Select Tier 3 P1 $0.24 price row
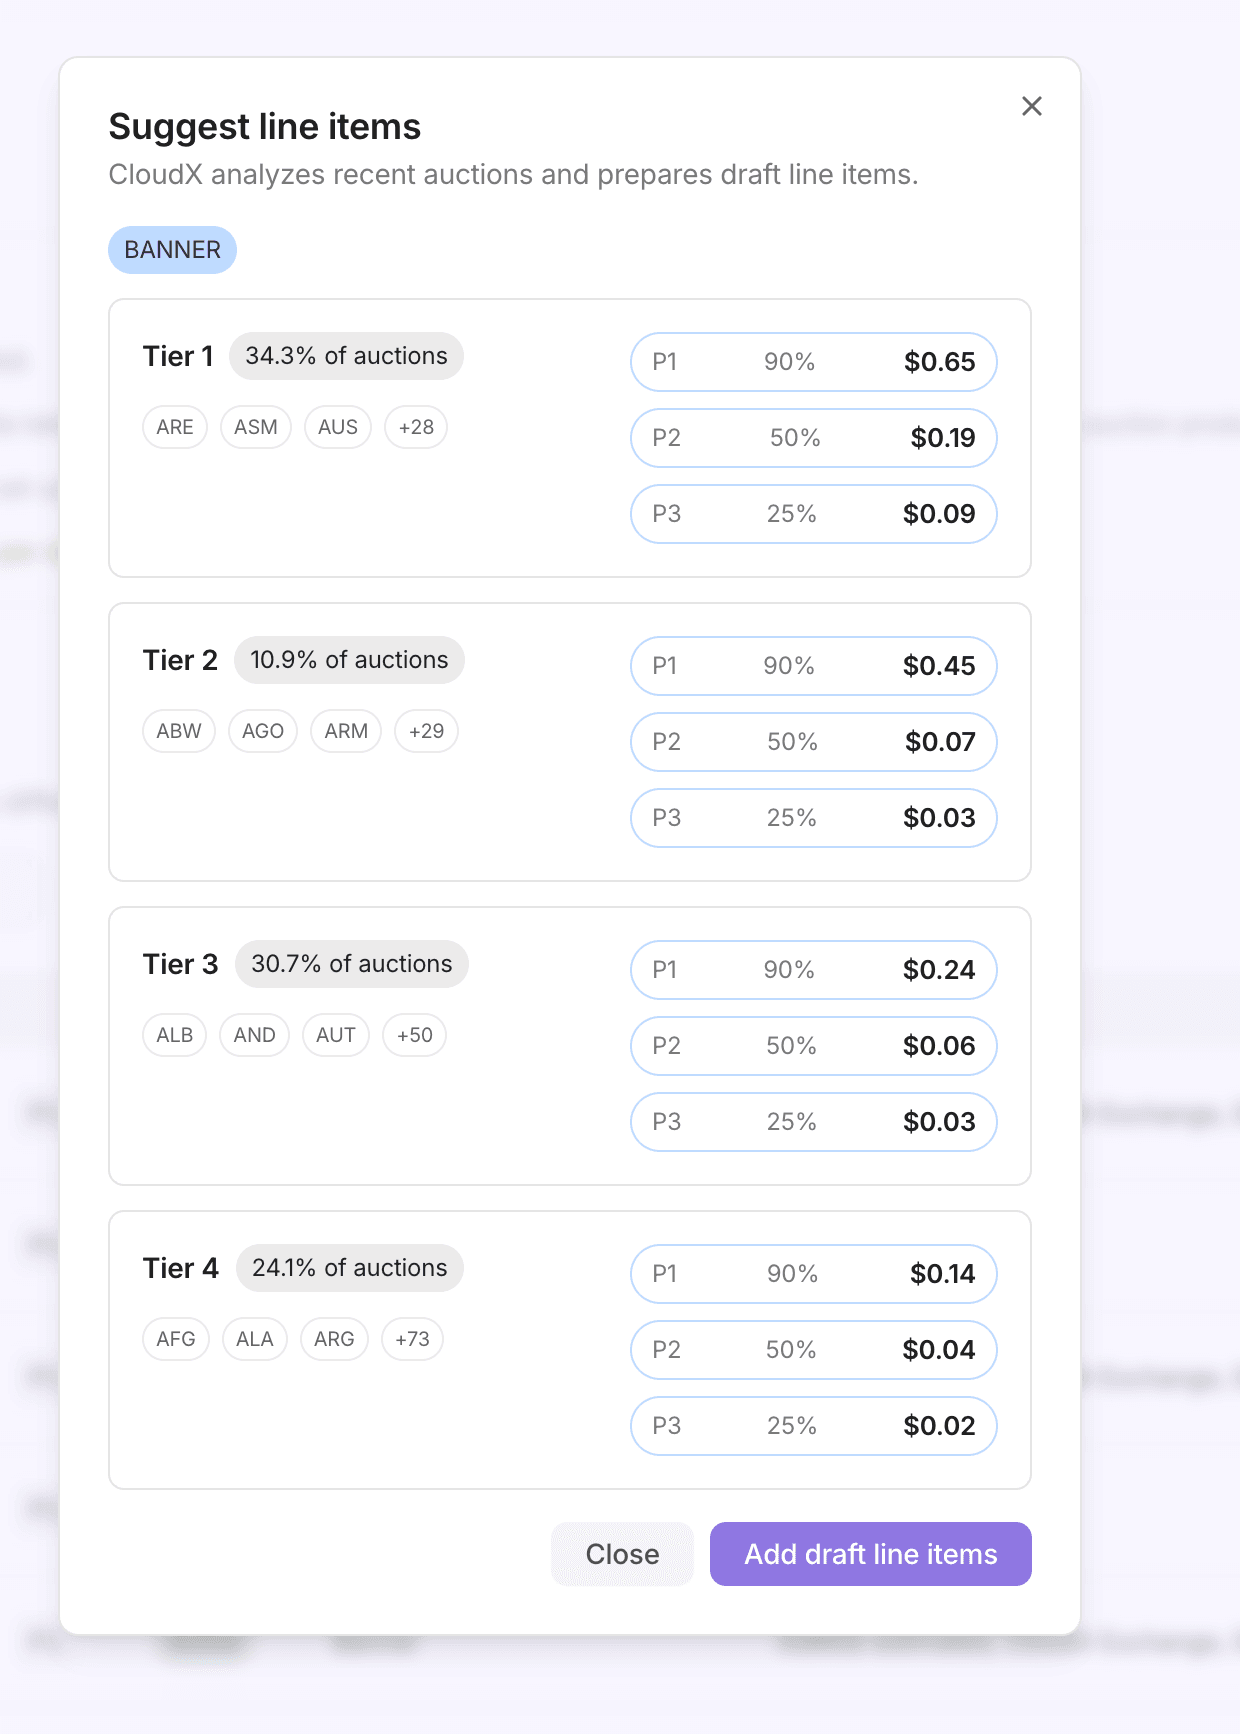 (x=814, y=970)
